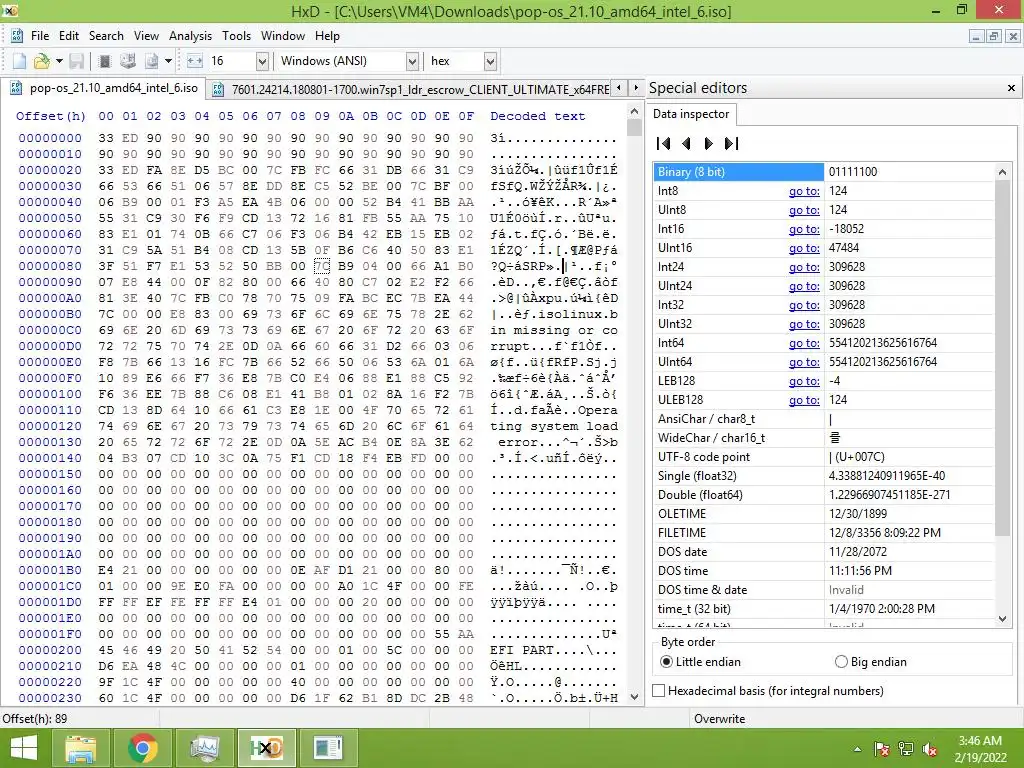The width and height of the screenshot is (1024, 768).
Task: Select the Data inspector tab
Action: [x=691, y=114]
